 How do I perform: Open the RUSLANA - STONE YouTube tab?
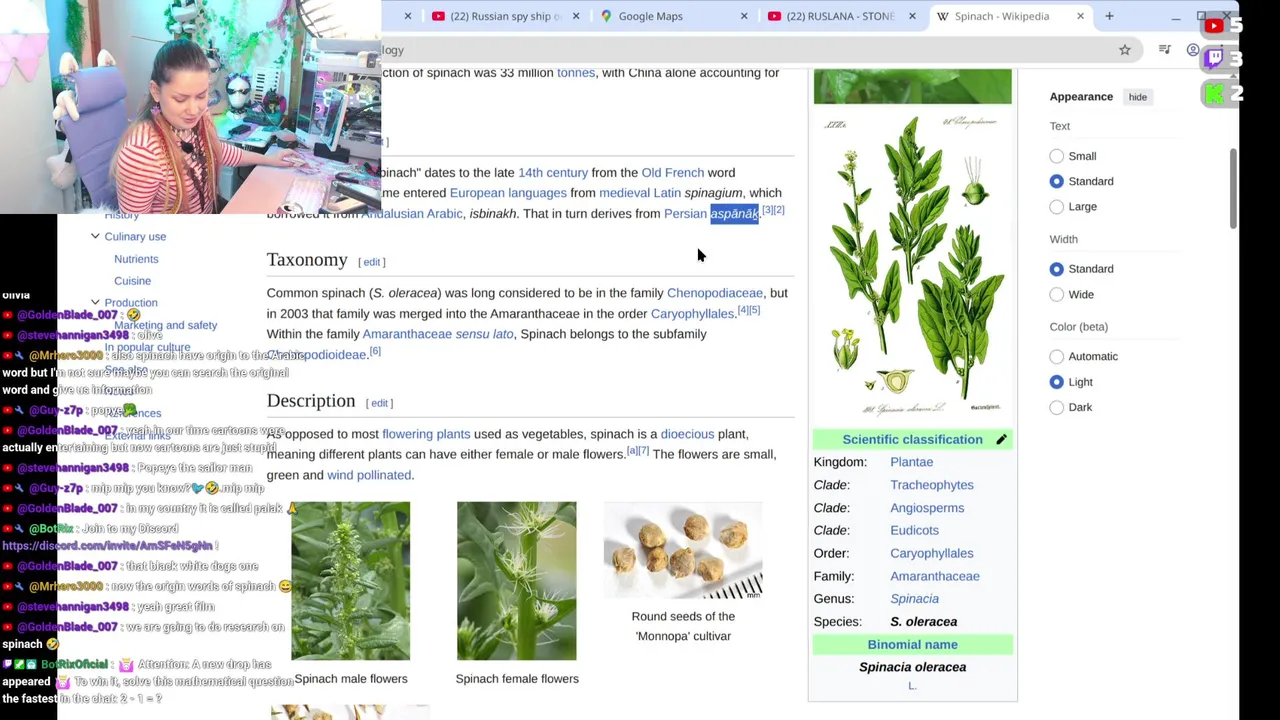pos(830,16)
